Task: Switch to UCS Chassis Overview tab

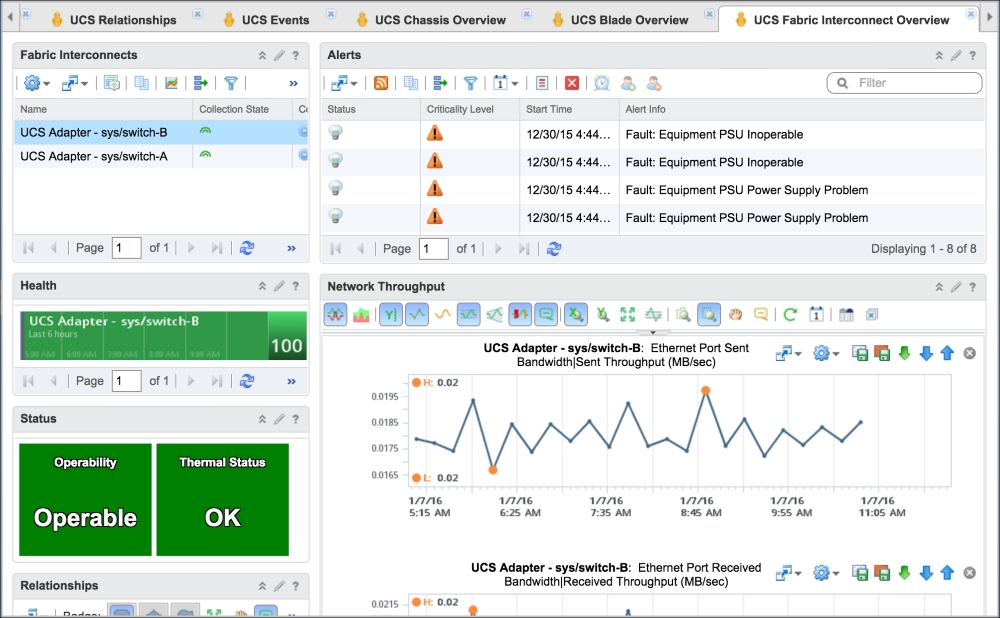Action: [431, 20]
